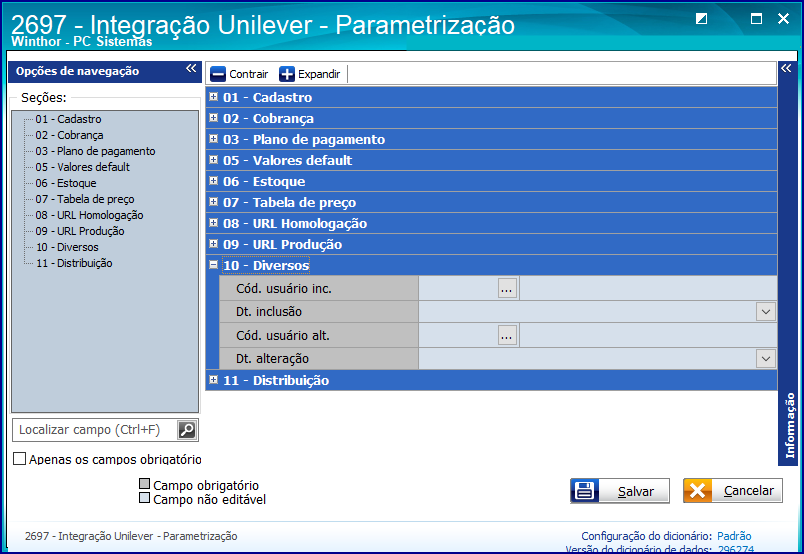Viewport: 804px width, 554px height.
Task: Expand the 09 - URL Produção section
Action: tap(214, 244)
